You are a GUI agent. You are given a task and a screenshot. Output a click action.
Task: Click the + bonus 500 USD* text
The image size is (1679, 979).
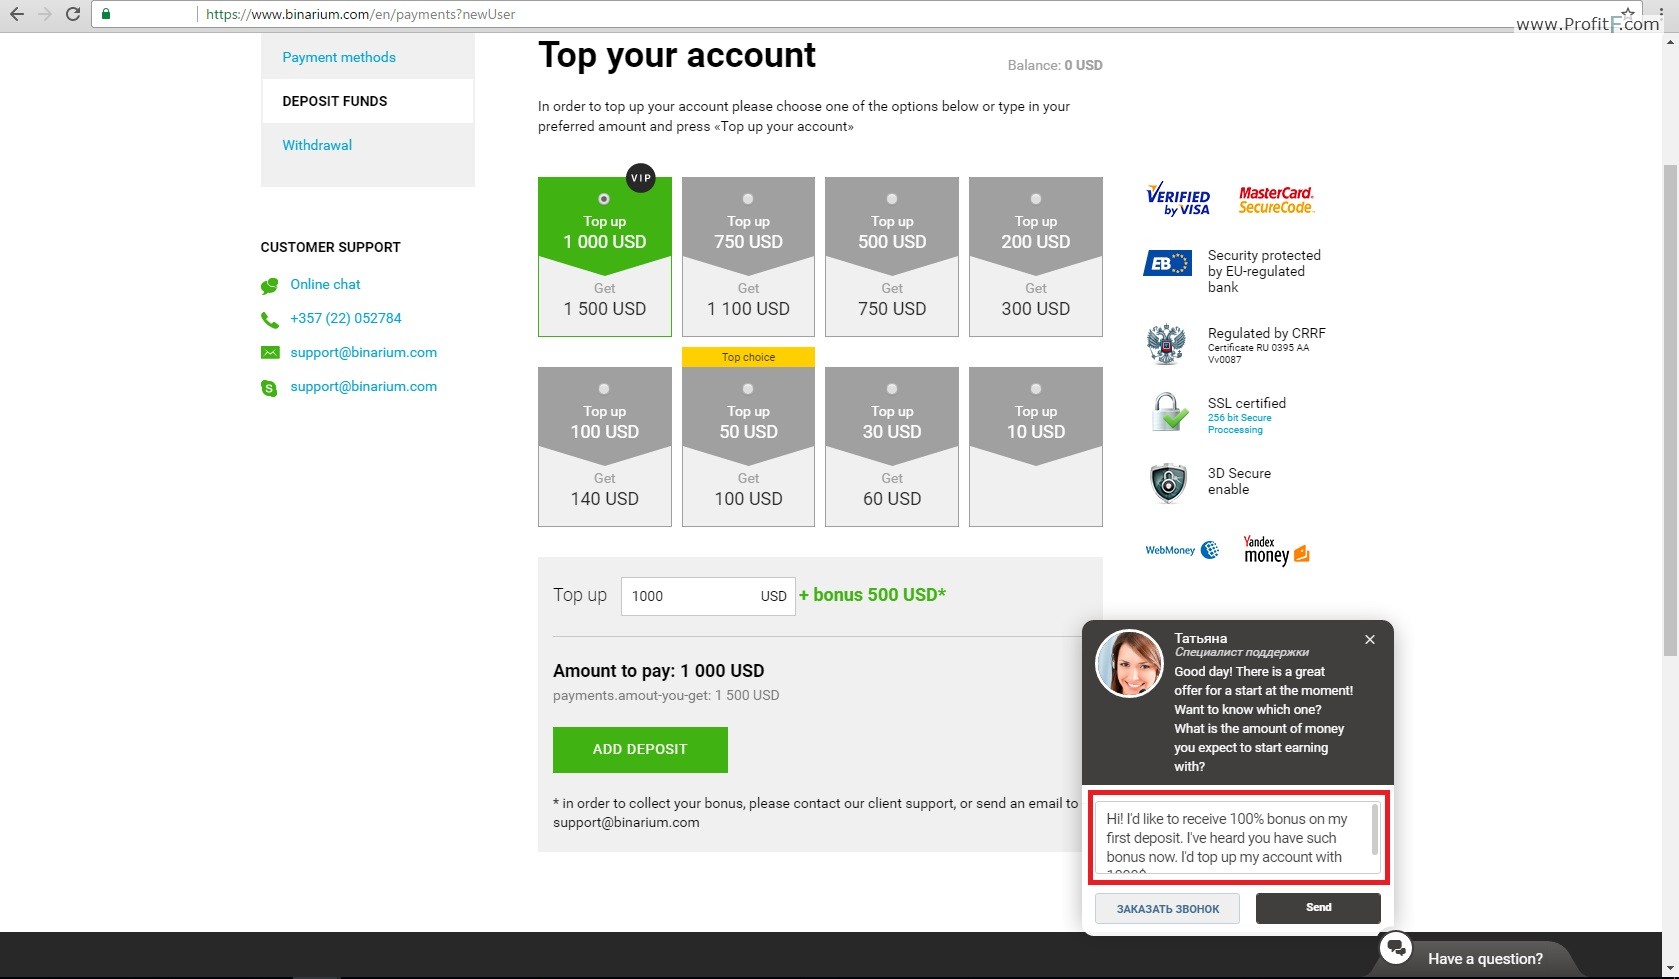(x=872, y=595)
